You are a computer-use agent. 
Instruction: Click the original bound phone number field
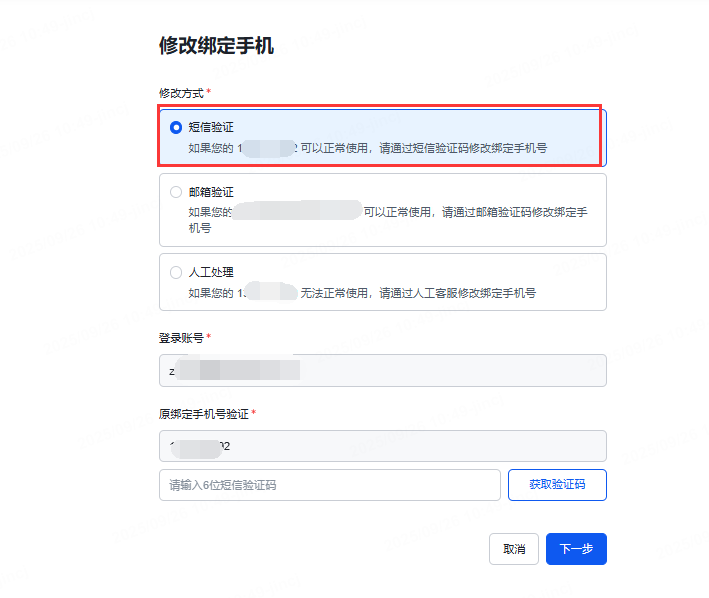[382, 446]
